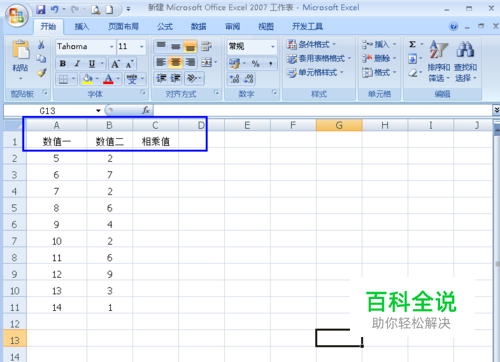Copy the selection using the copy icon
Image resolution: width=500 pixels, height=362 pixels.
pyautogui.click(x=41, y=59)
